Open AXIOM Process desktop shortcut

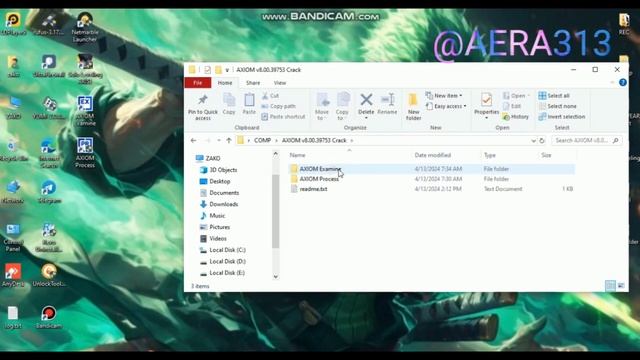click(85, 152)
